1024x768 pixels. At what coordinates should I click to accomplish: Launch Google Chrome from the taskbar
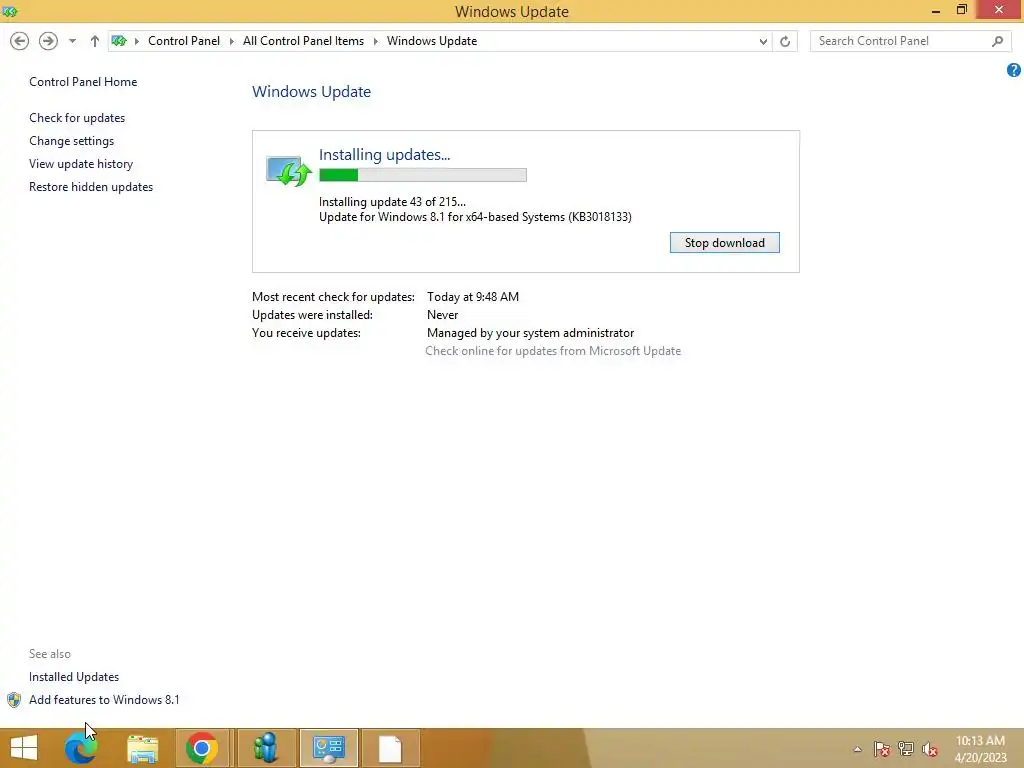pyautogui.click(x=202, y=748)
